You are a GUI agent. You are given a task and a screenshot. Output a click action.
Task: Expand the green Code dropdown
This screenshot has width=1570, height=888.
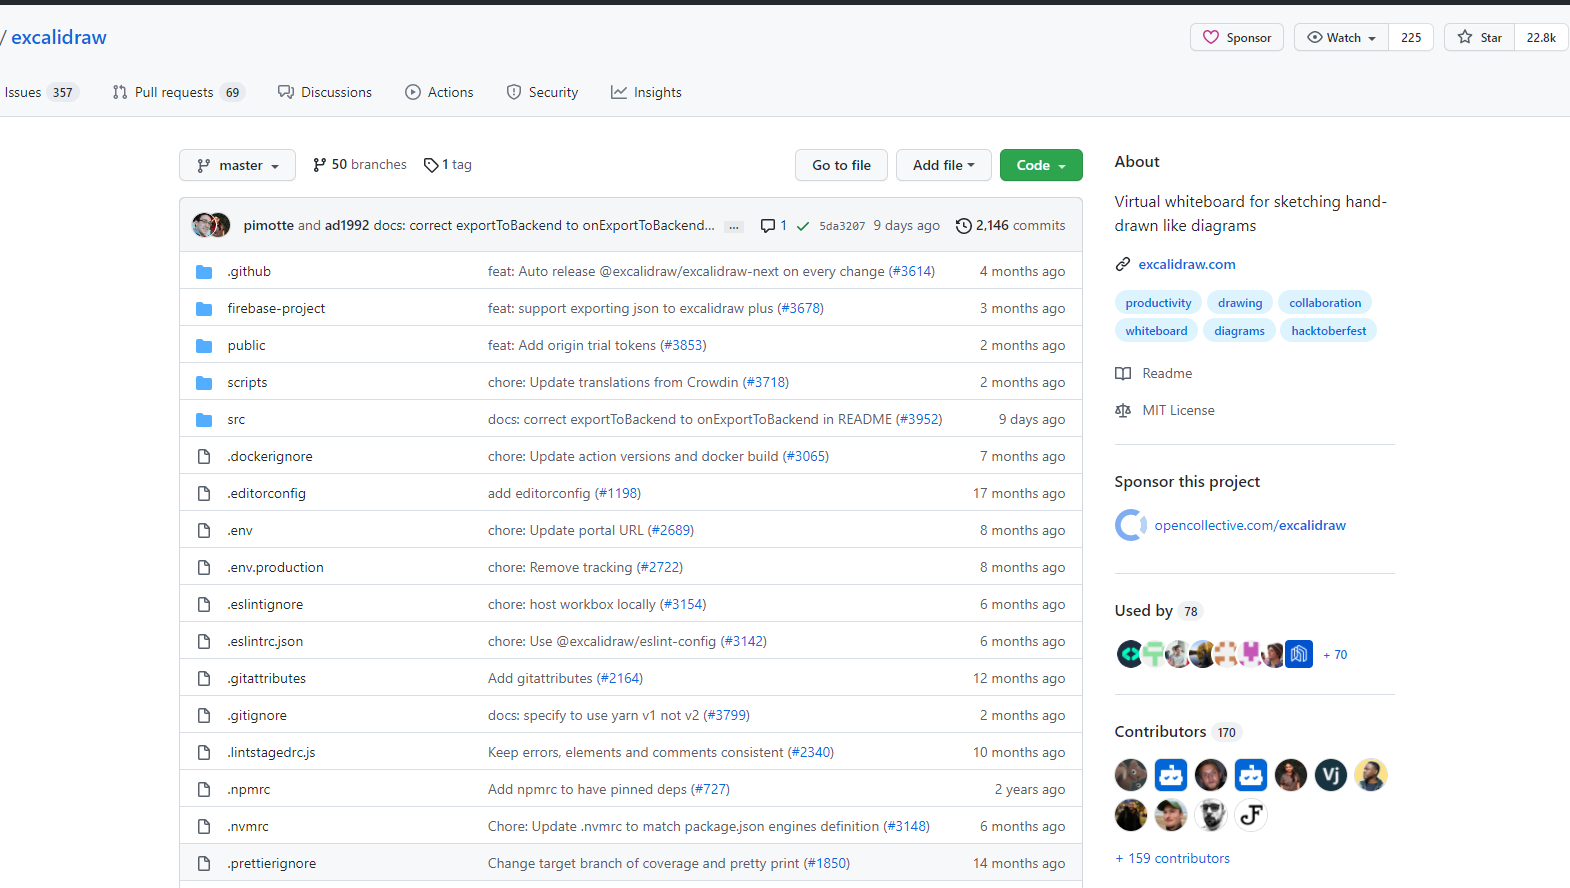[x=1041, y=165]
